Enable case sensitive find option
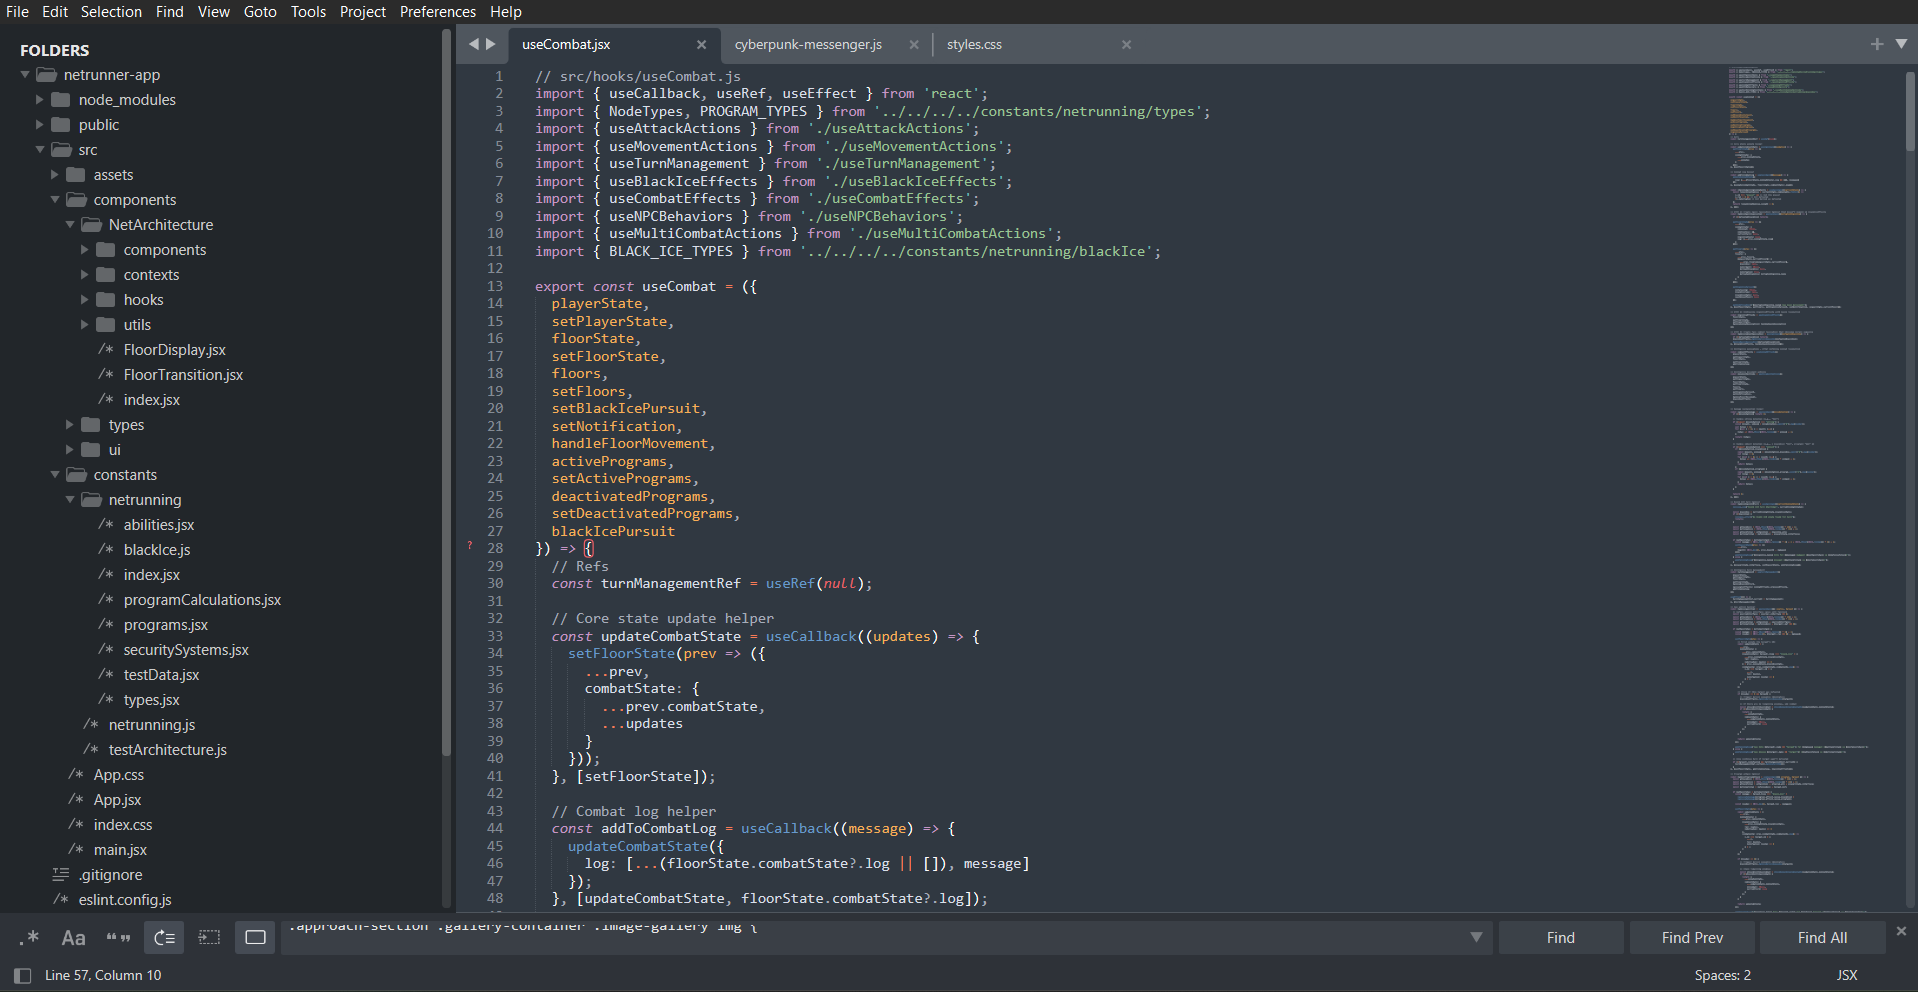This screenshot has width=1918, height=992. tap(73, 938)
